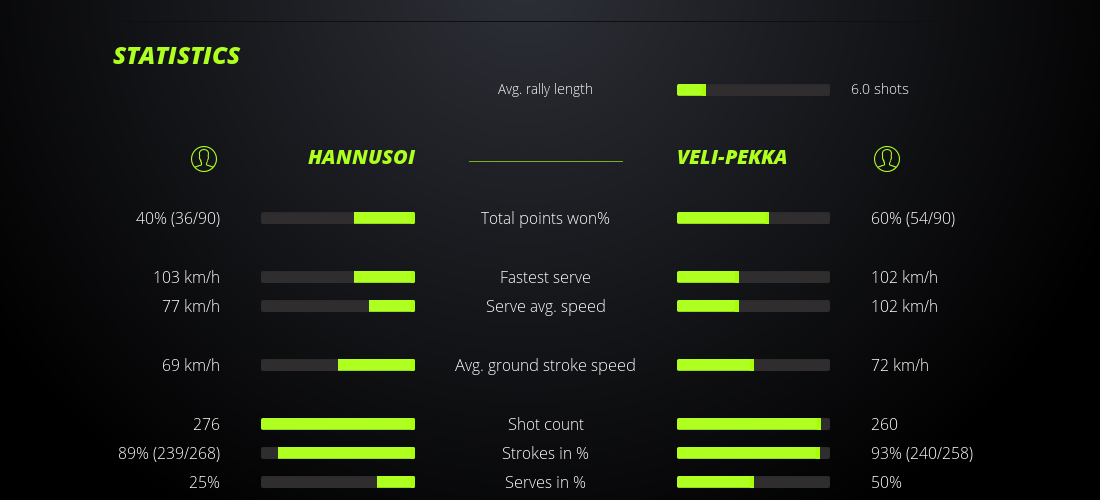Click Veli-Pekka's Shot count bar

tap(753, 424)
